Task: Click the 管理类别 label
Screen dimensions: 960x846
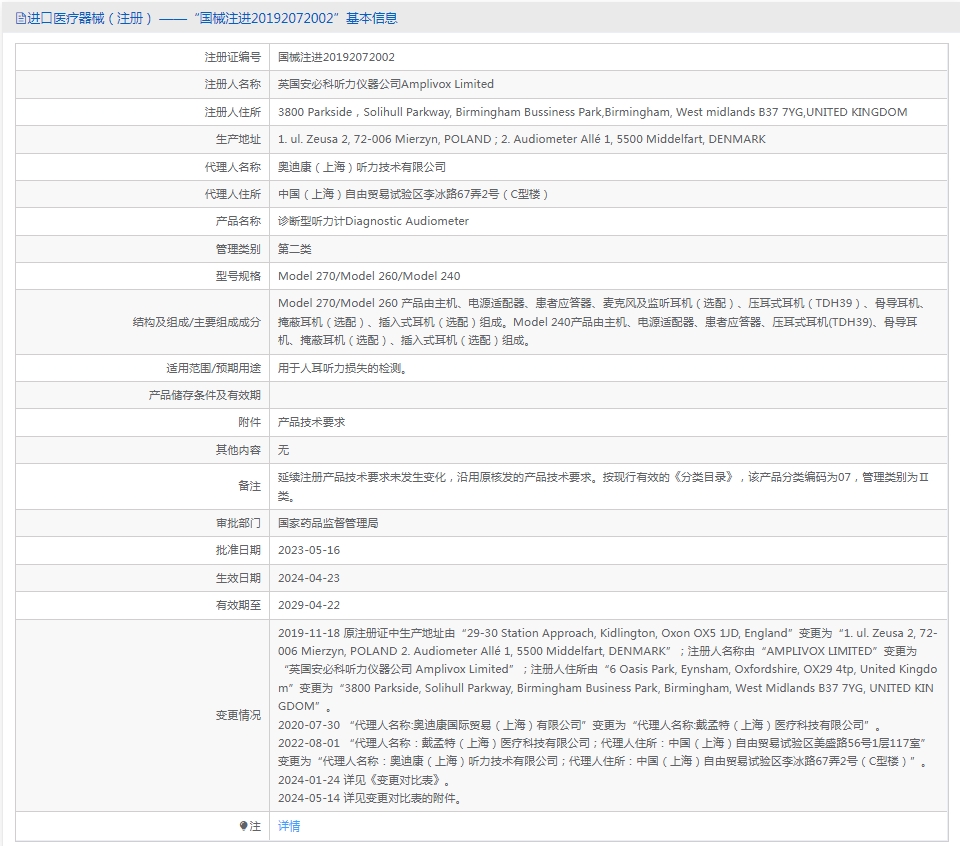Action: click(x=238, y=249)
